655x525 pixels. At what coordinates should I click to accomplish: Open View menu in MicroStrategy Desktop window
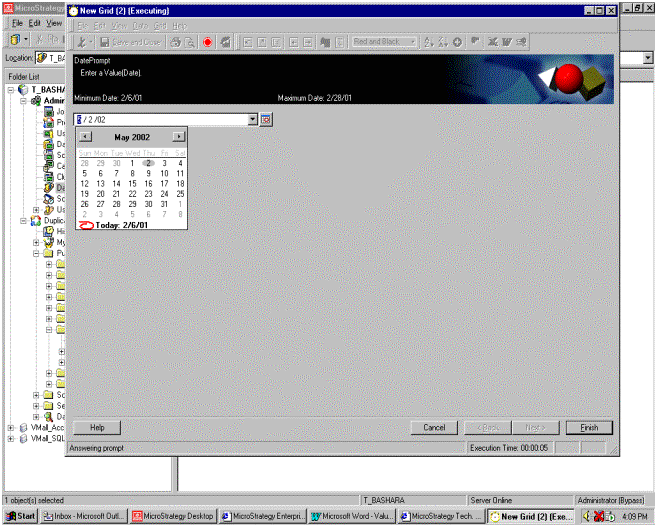[54, 23]
